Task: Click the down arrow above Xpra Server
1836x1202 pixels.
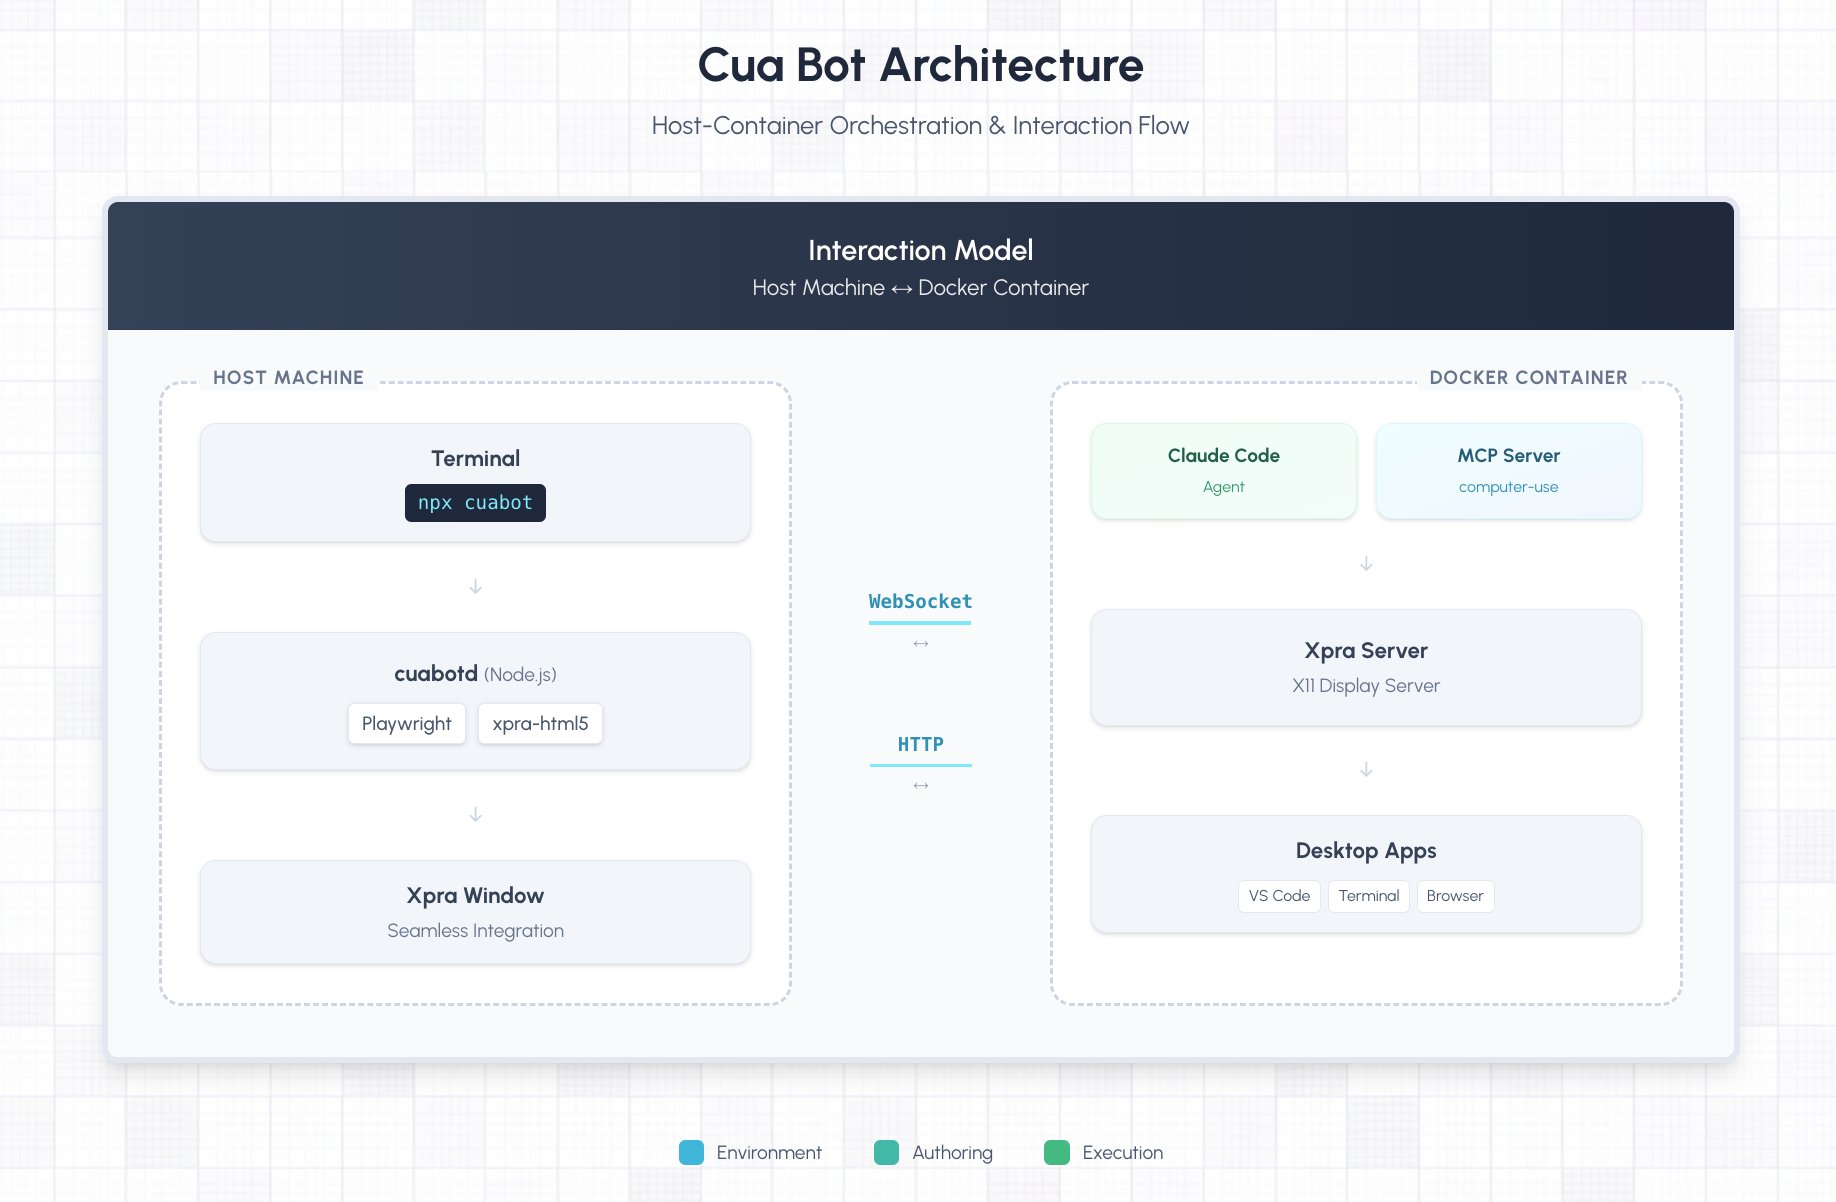Action: [1366, 564]
